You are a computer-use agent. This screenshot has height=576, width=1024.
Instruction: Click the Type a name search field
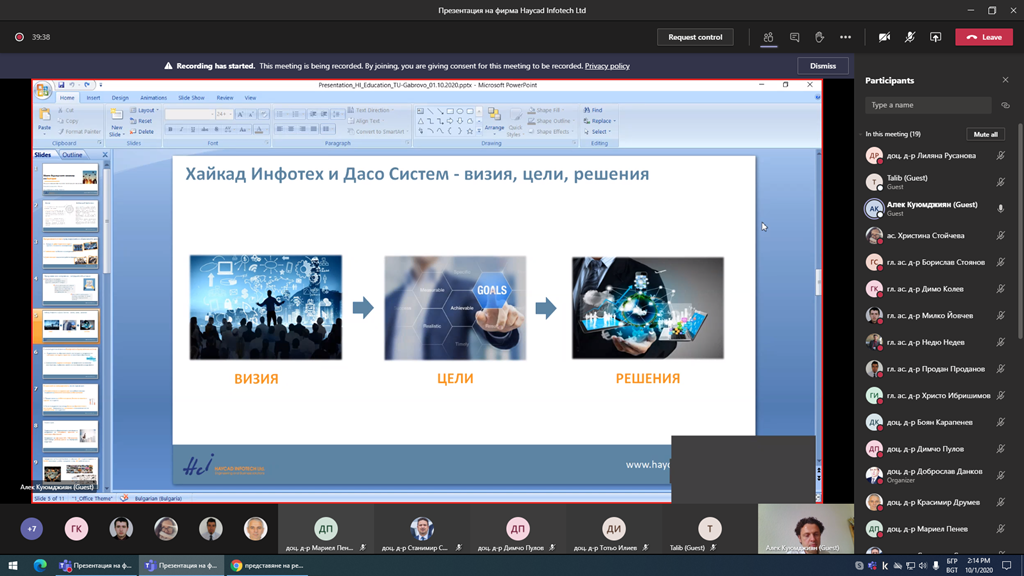(x=928, y=105)
